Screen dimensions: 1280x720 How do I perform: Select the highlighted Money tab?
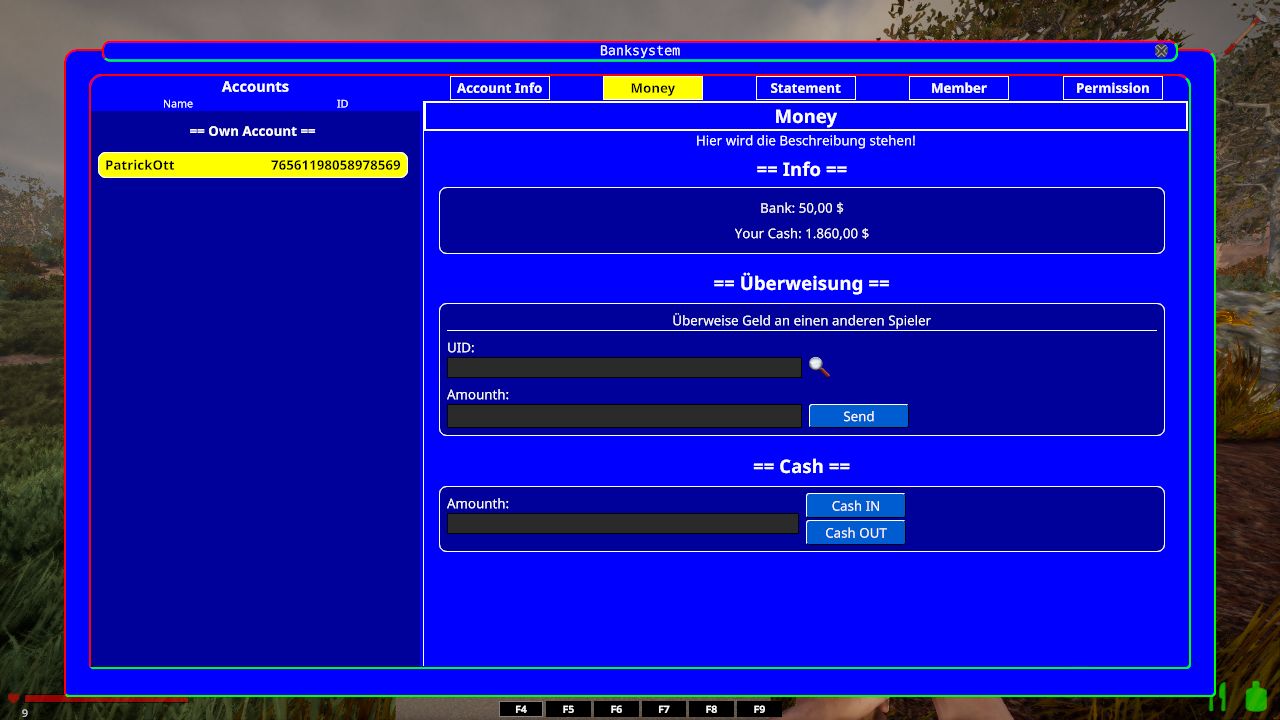tap(652, 88)
